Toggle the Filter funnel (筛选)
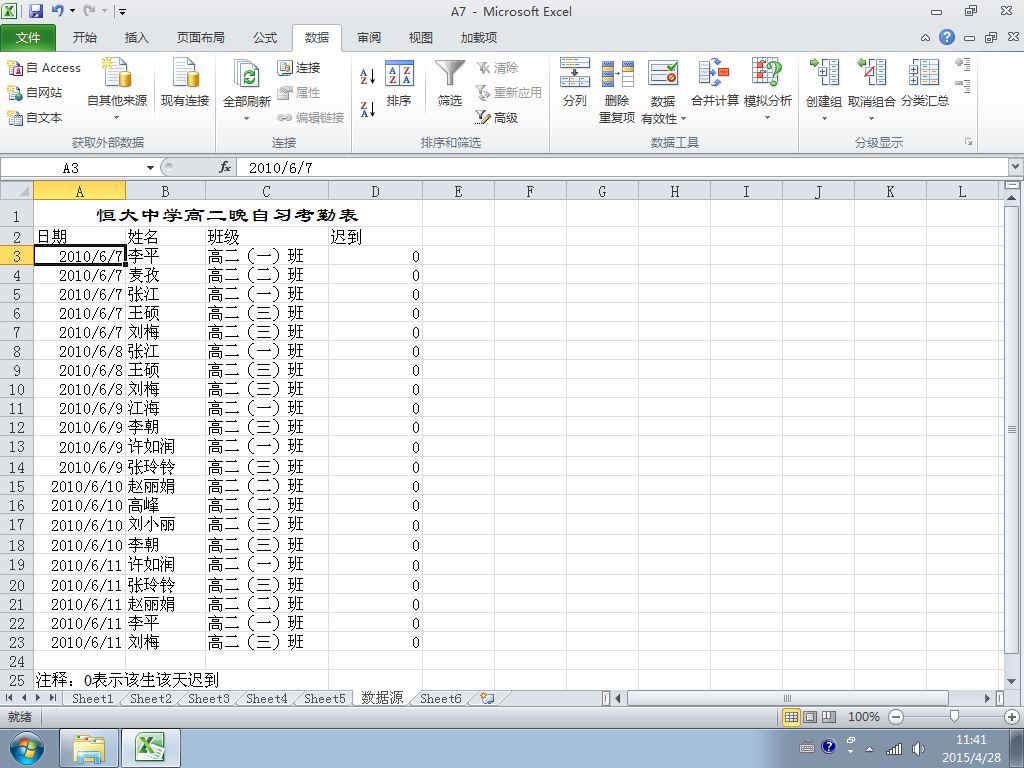The height and width of the screenshot is (768, 1024). 450,83
